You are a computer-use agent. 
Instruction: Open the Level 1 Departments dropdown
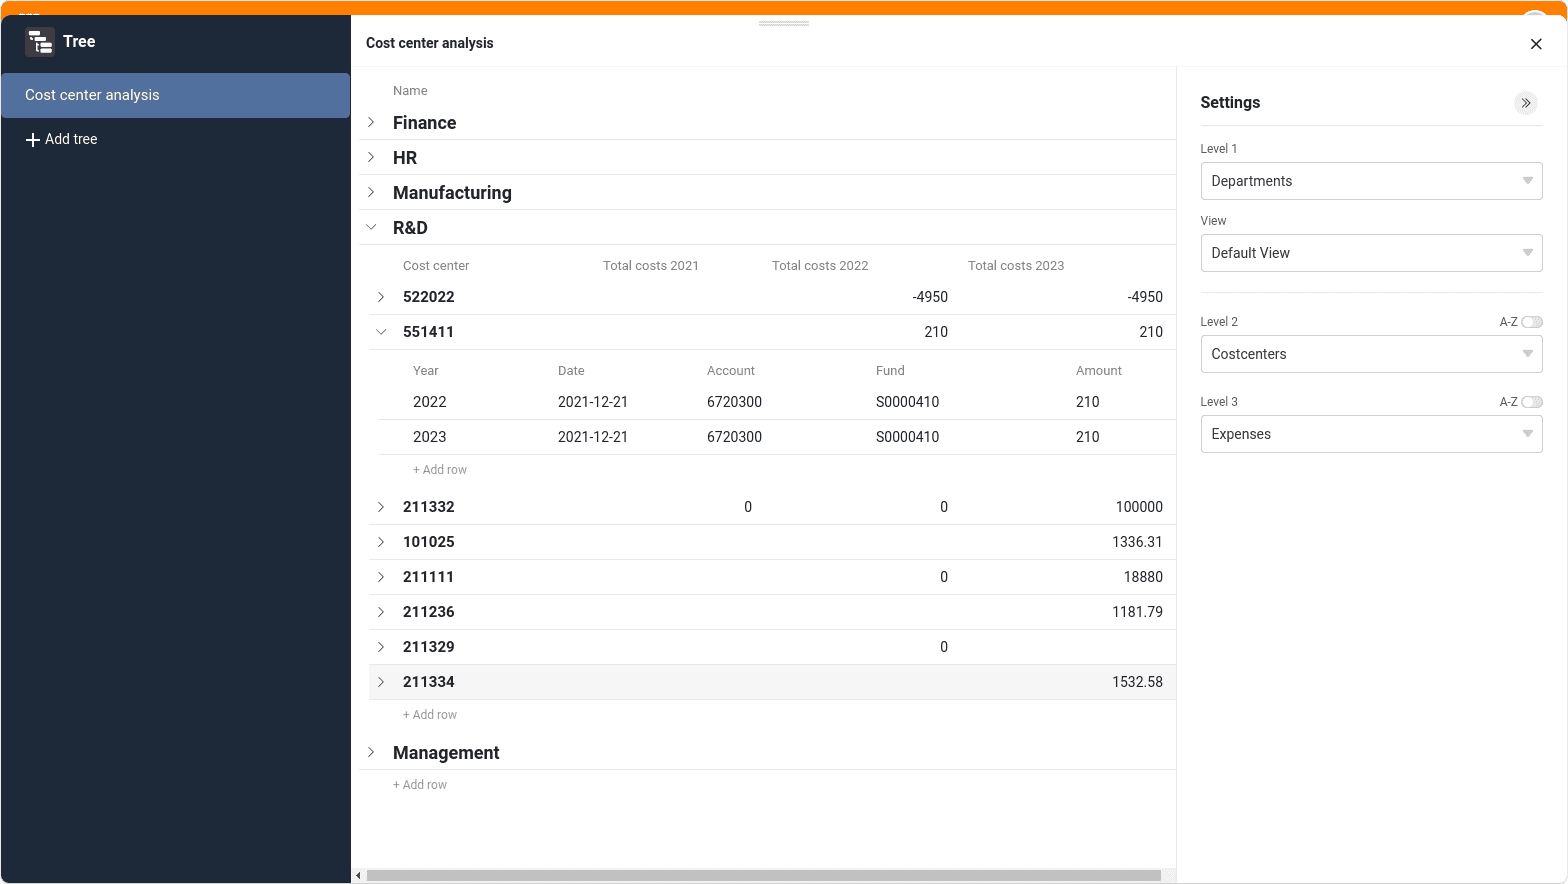[1371, 181]
